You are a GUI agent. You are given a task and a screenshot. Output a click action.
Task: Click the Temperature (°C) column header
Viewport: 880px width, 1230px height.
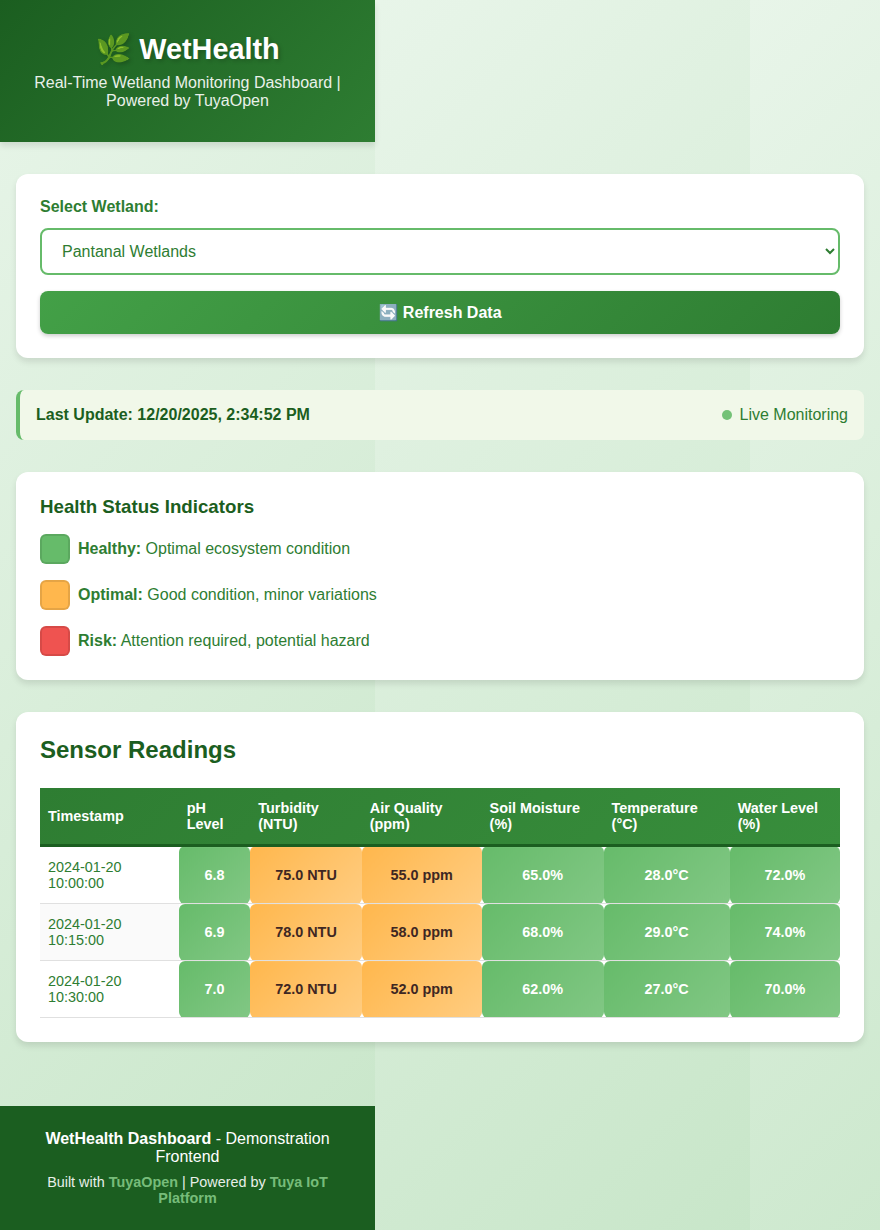(x=667, y=816)
